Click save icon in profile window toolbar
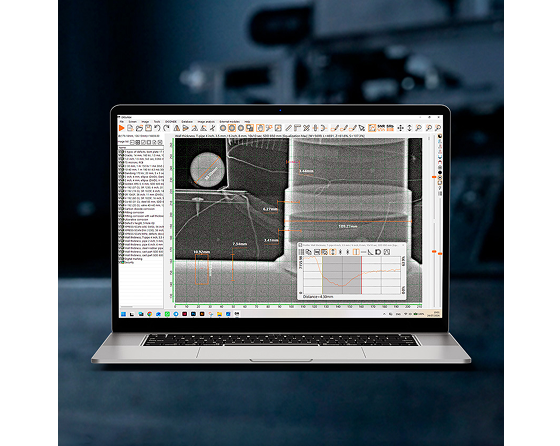 [316, 252]
